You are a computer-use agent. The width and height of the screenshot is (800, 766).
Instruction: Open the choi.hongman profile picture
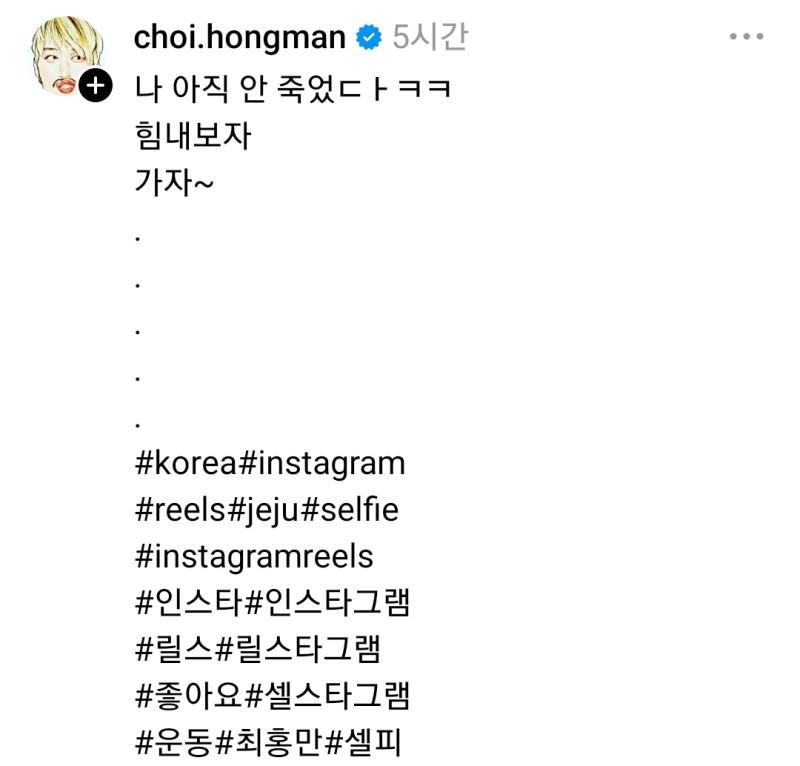[x=66, y=55]
